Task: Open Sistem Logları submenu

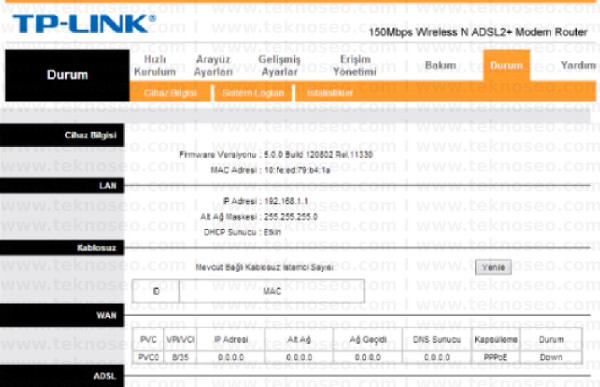Action: tap(253, 93)
